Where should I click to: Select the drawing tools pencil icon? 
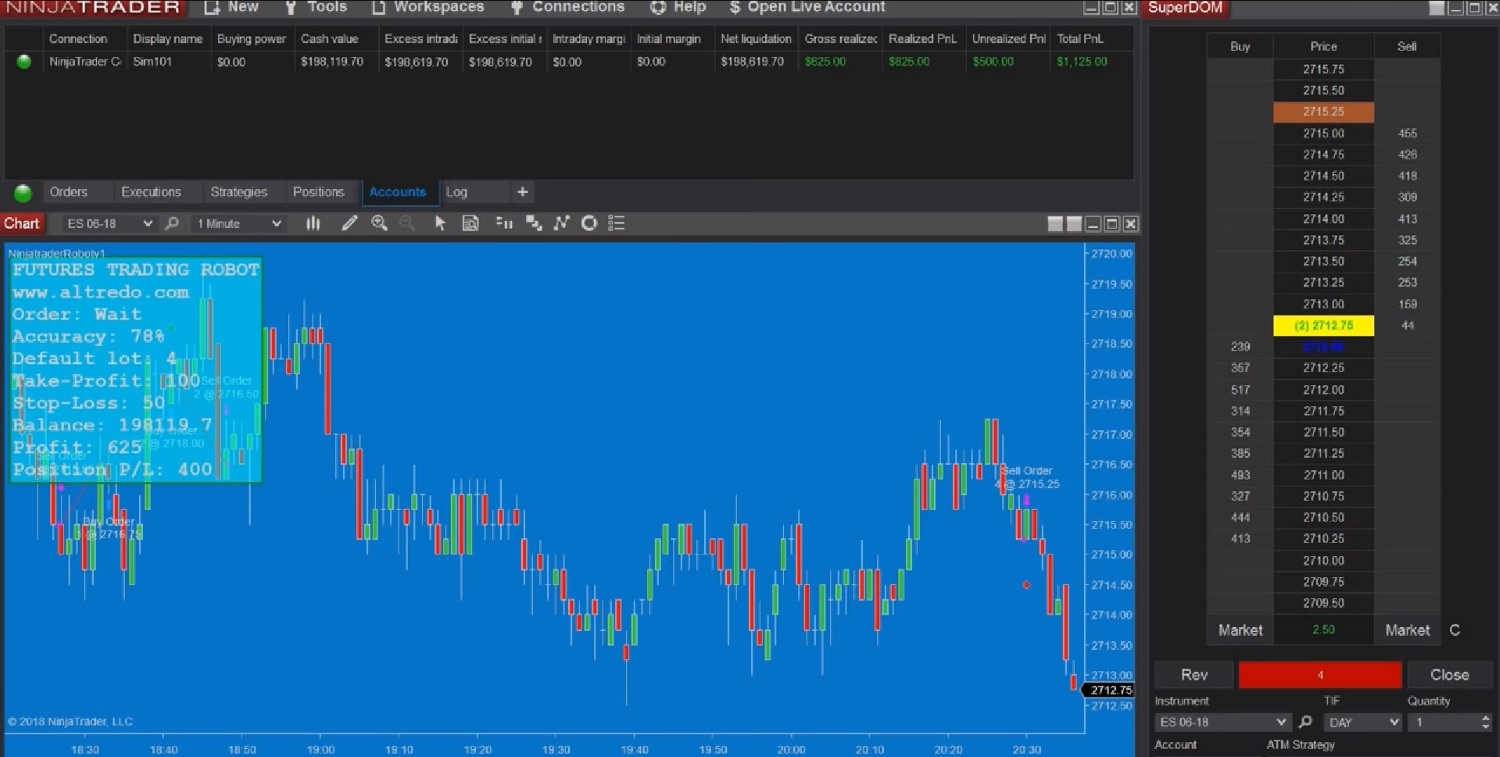coord(349,224)
